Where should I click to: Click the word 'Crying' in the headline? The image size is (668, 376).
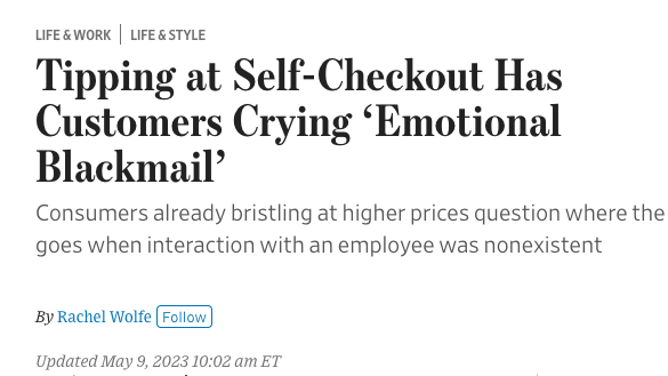tap(292, 123)
